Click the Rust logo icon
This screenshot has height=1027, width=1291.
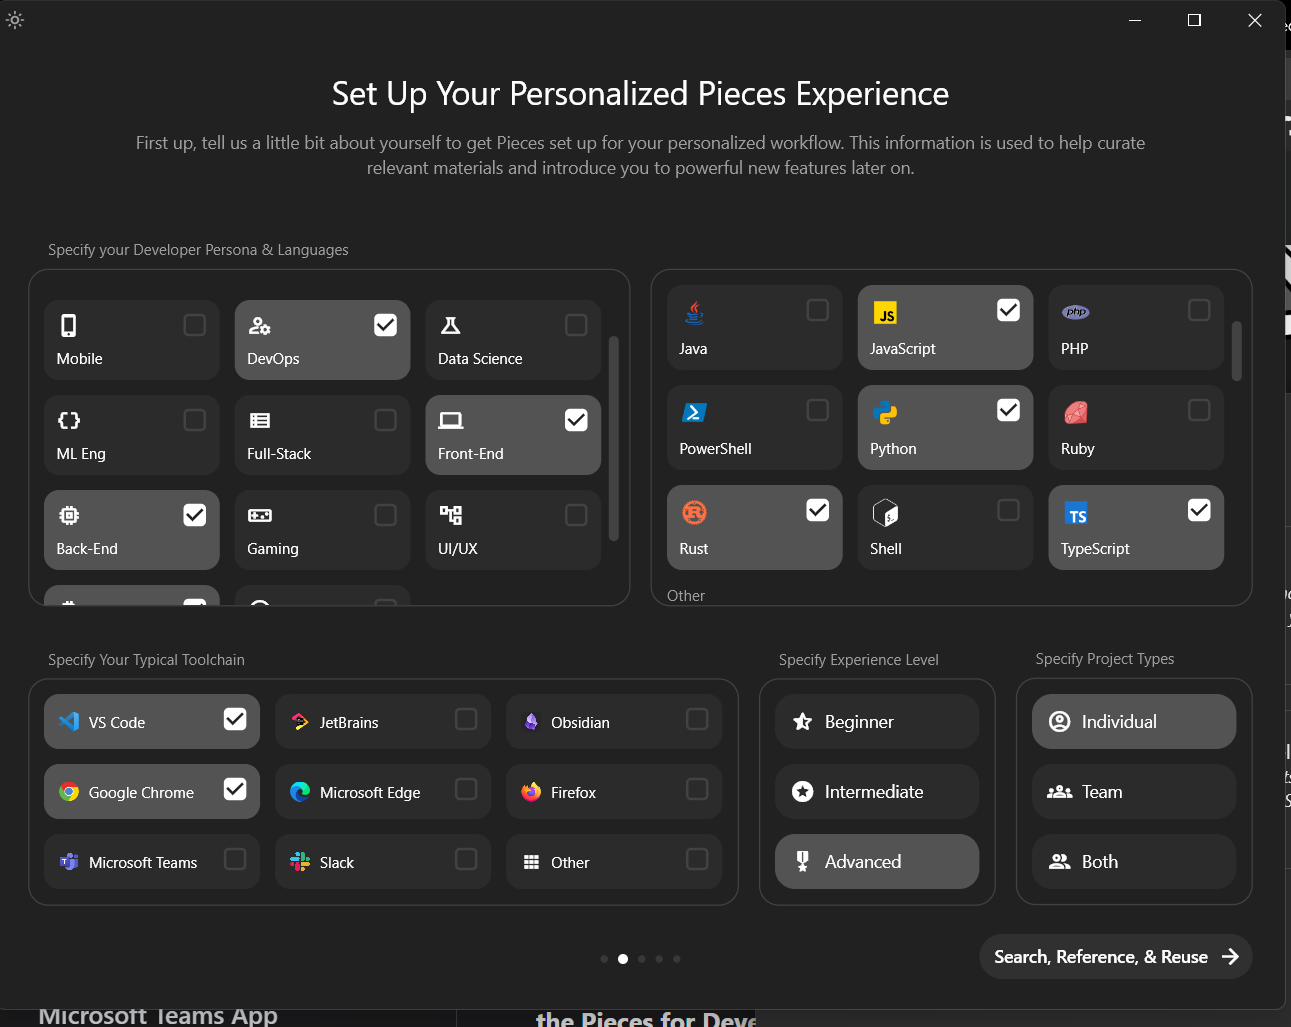tap(694, 511)
